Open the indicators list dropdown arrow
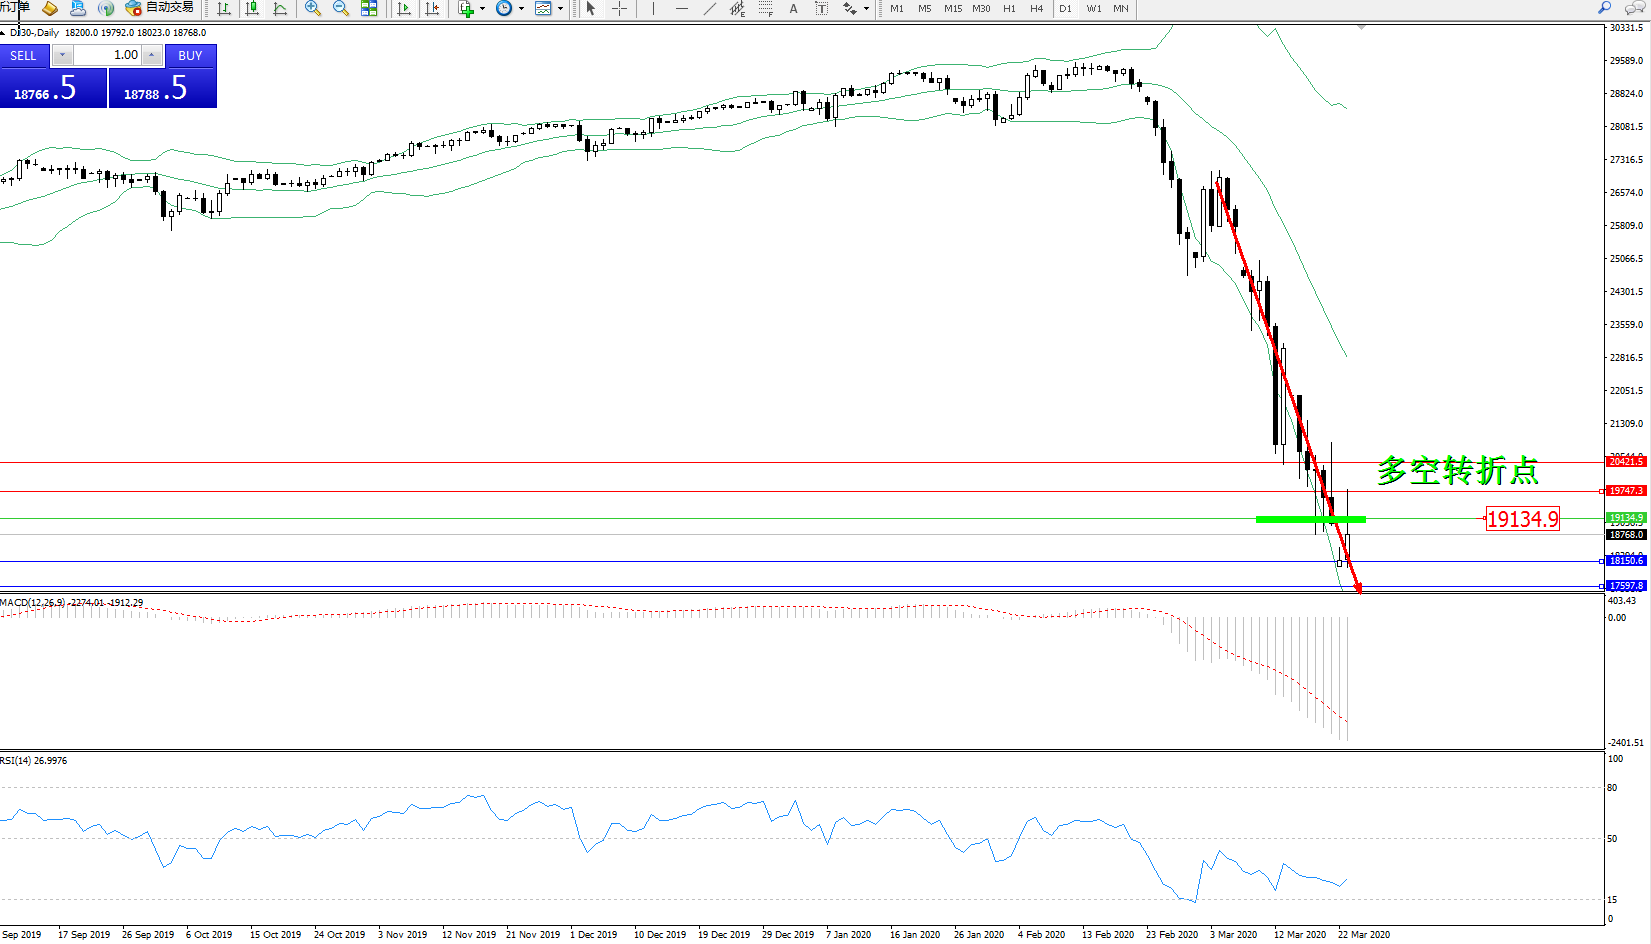Image resolution: width=1651 pixels, height=944 pixels. [x=482, y=9]
